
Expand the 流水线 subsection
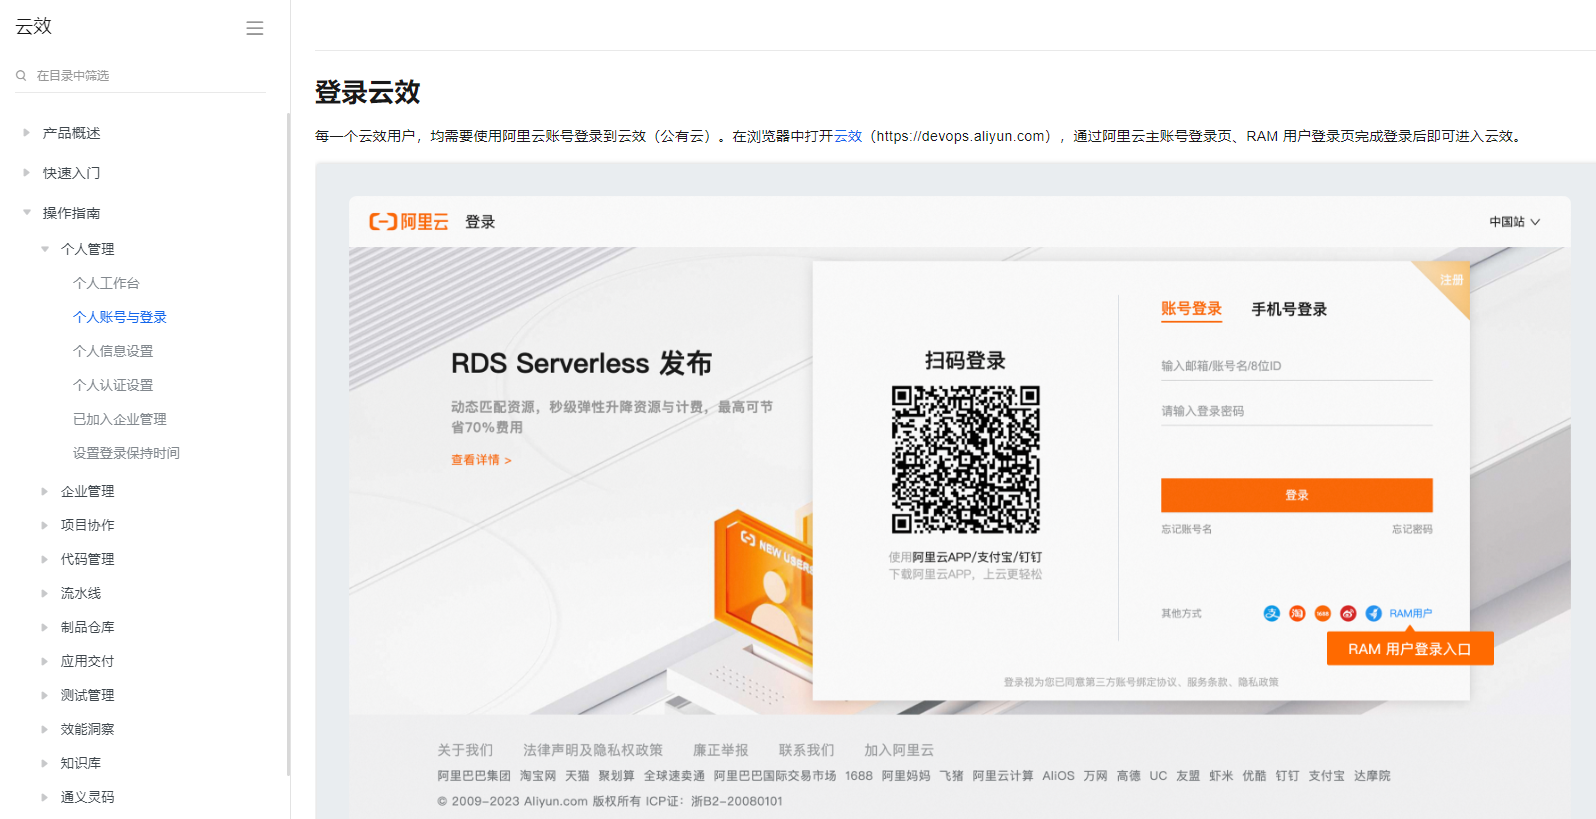click(45, 593)
